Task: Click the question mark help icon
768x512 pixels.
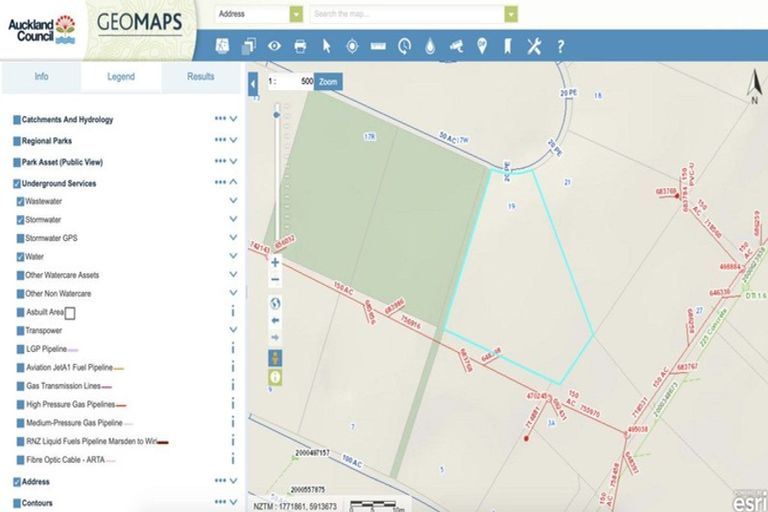Action: pyautogui.click(x=560, y=46)
